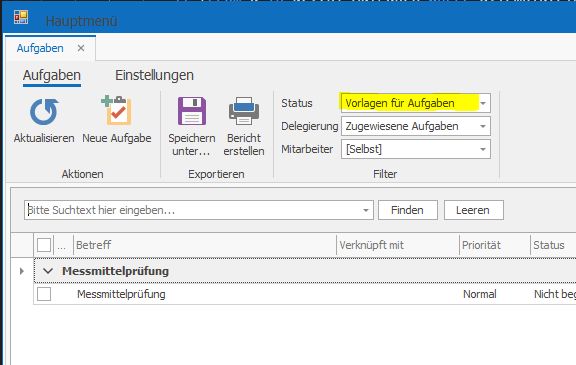Click the Speichern unter floppy disk icon

[x=192, y=111]
